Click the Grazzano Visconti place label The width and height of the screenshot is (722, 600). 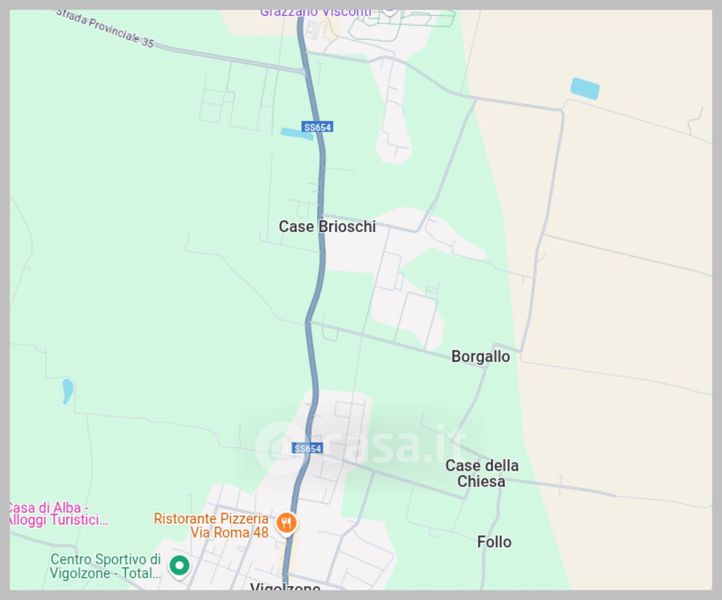coord(316,13)
